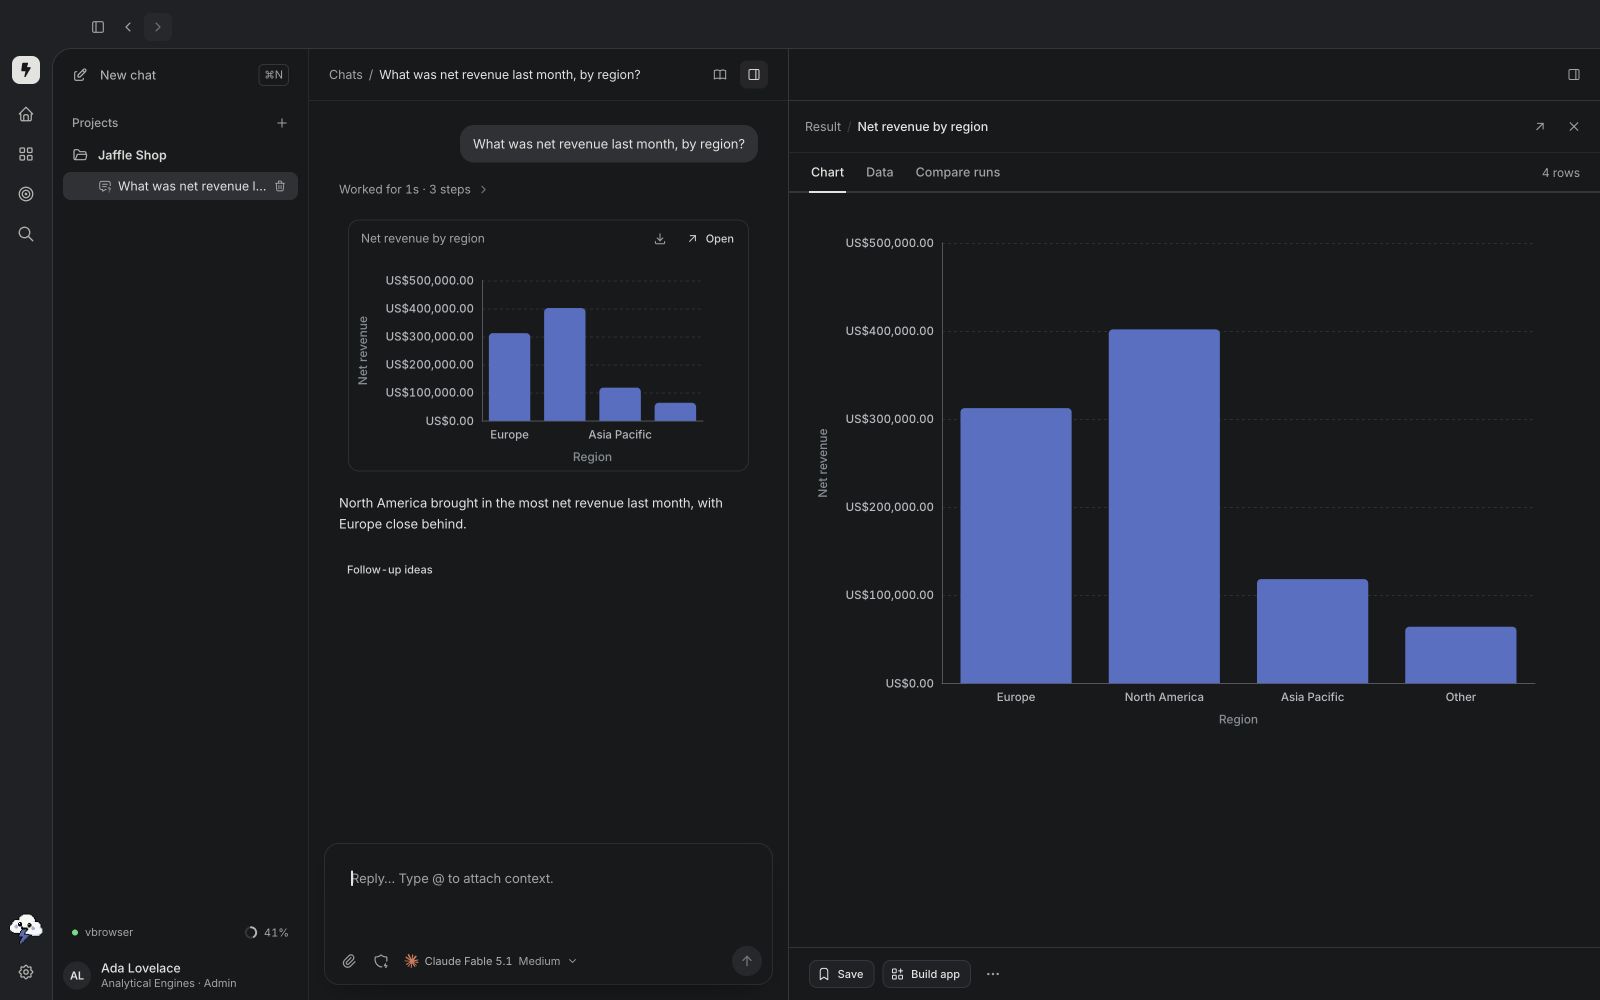
Task: Open the book reading view icon
Action: coord(720,75)
